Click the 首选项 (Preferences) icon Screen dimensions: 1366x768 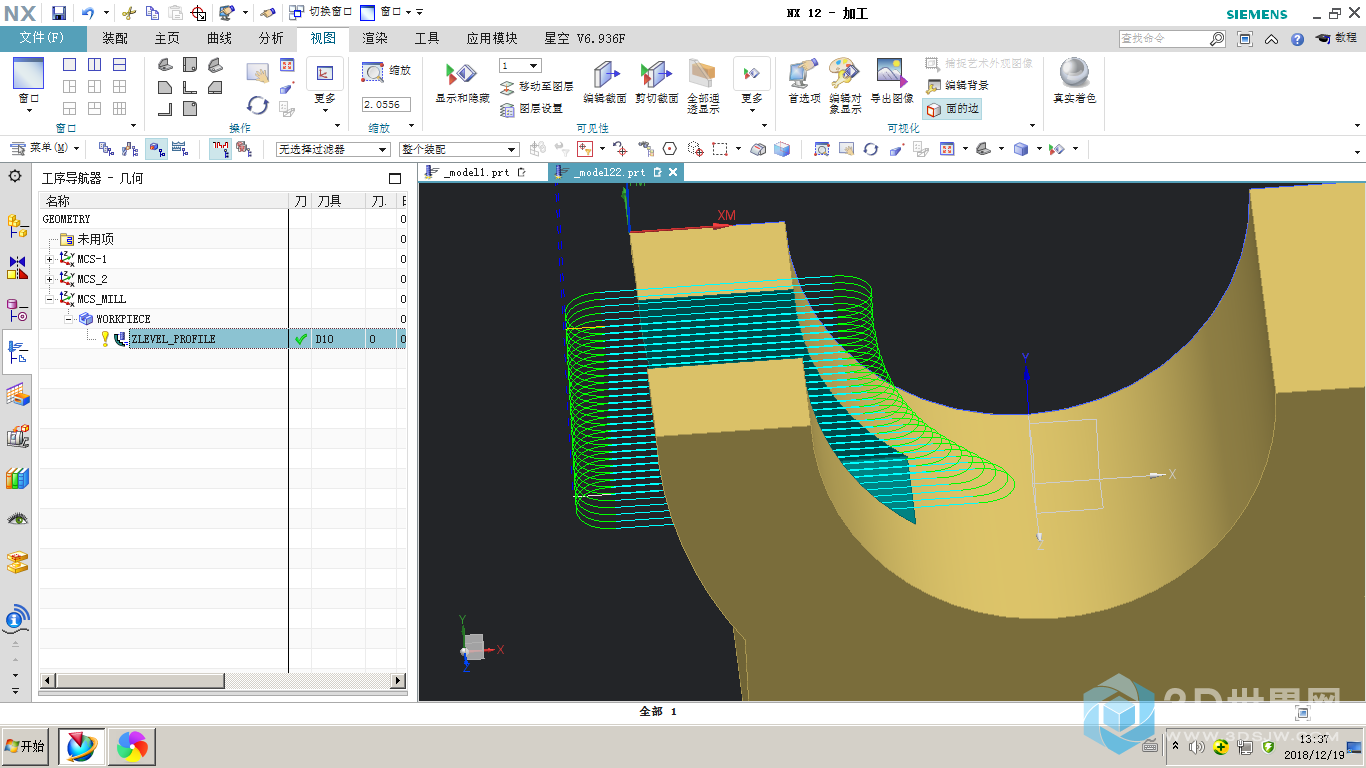[803, 74]
